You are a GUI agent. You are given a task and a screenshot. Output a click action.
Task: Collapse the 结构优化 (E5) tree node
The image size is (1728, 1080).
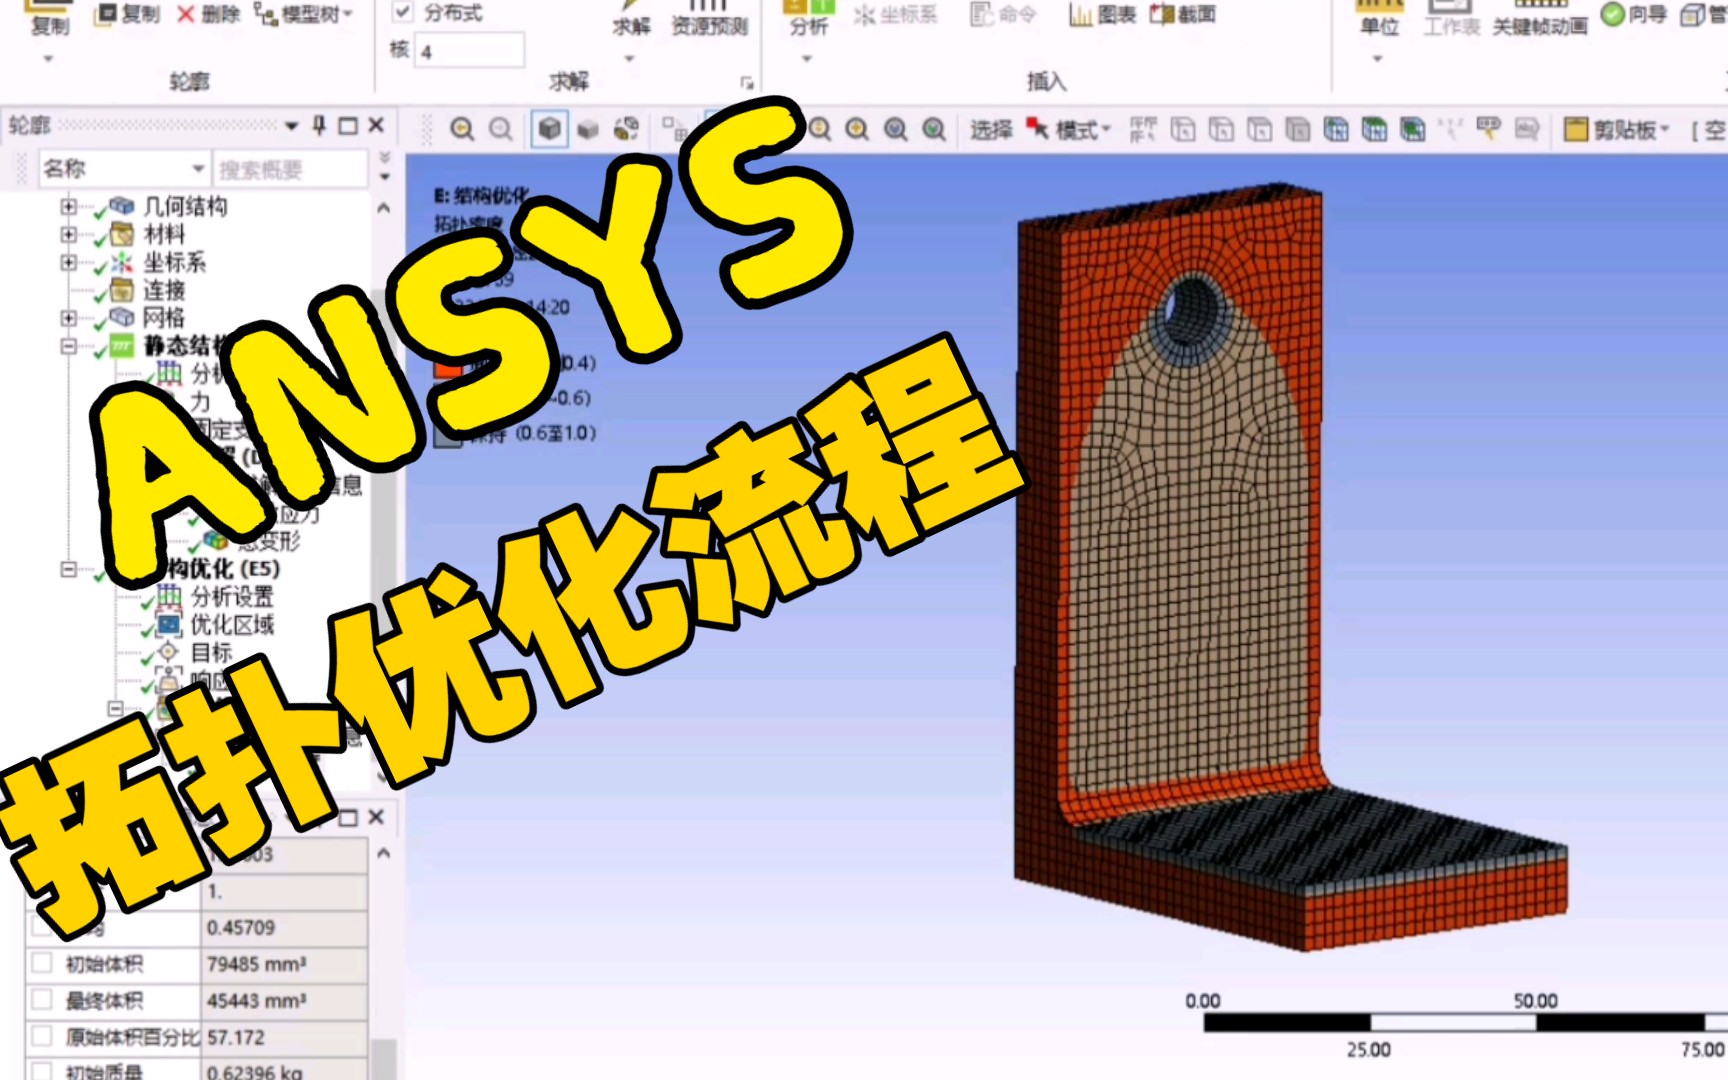pos(68,569)
